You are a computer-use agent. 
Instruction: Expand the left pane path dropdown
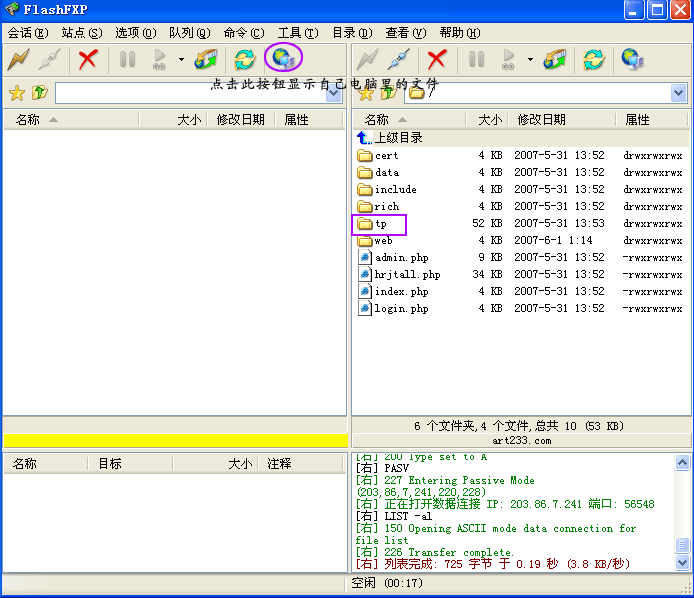(335, 93)
